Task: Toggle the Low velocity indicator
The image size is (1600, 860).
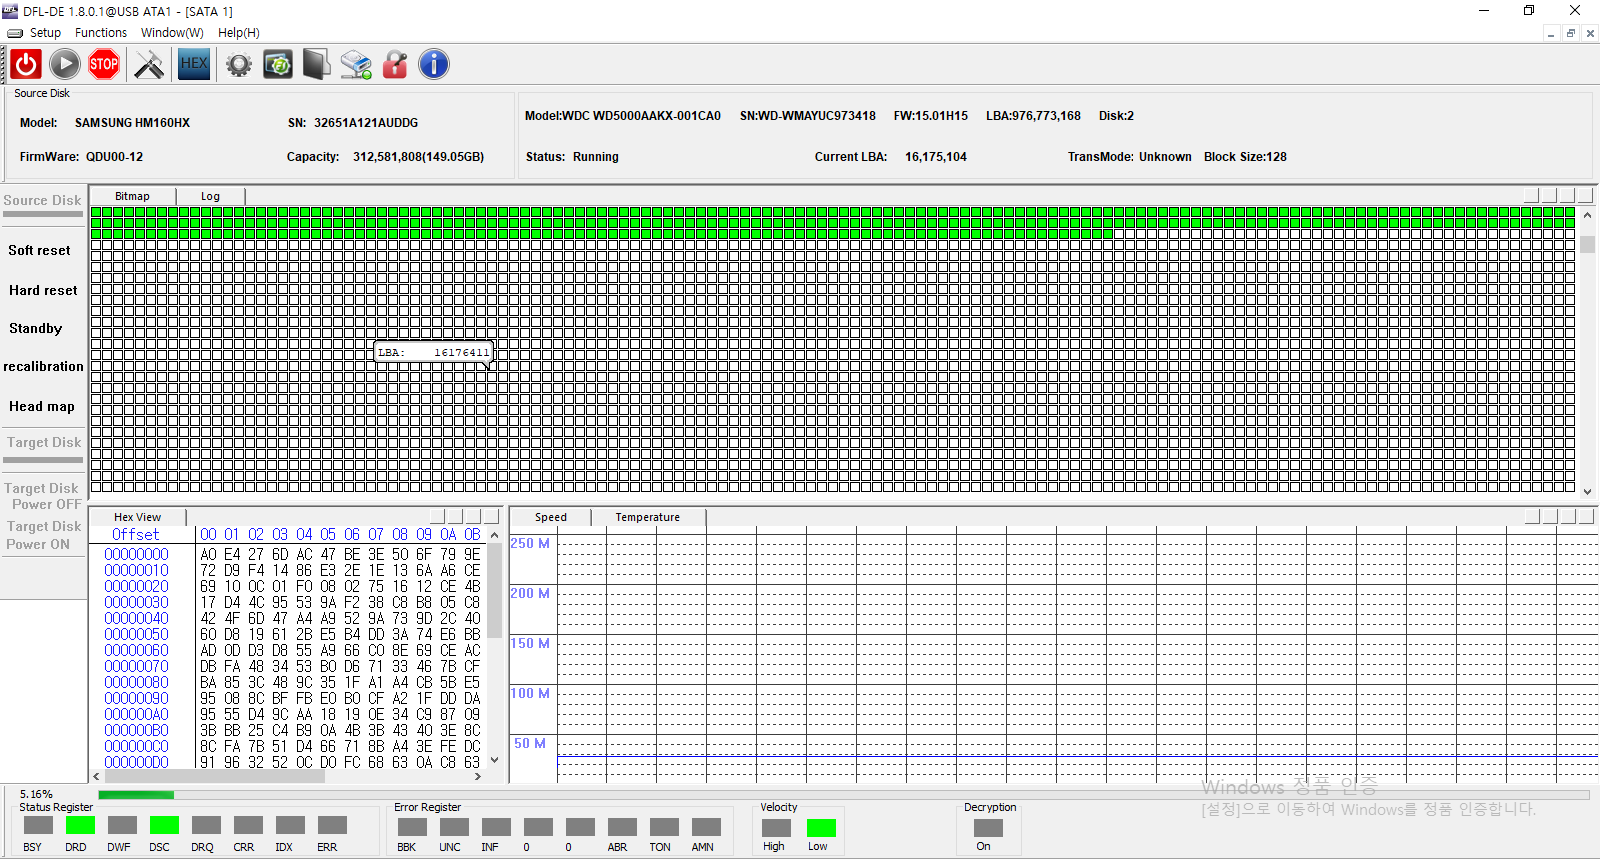Action: [821, 828]
